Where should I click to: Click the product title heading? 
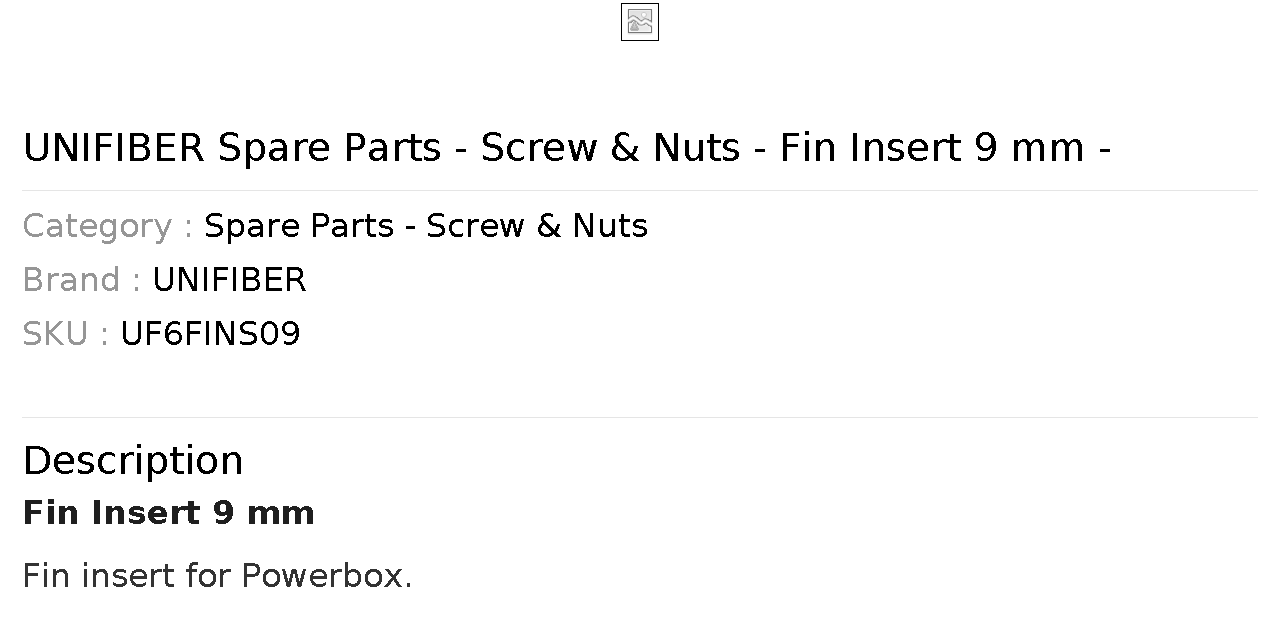pos(567,148)
